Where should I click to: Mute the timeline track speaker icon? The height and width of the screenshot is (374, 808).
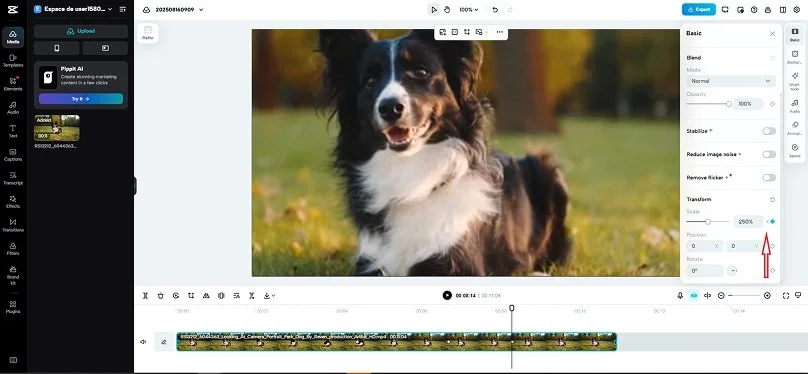[143, 342]
